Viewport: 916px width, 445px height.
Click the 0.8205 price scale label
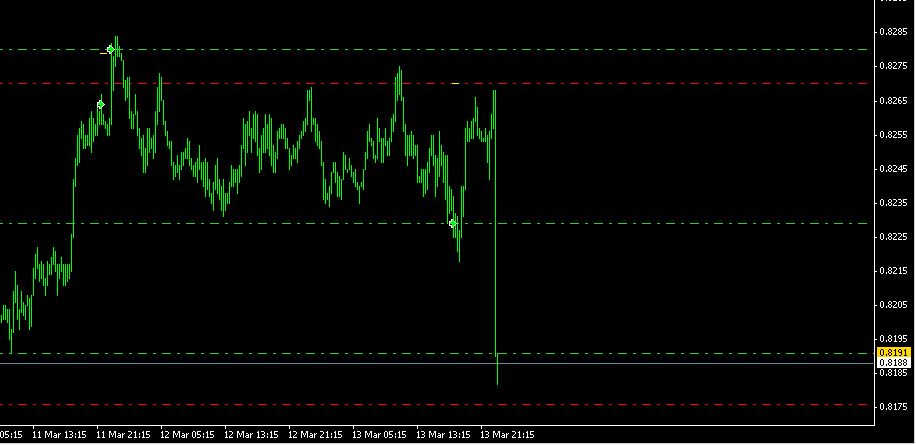click(x=894, y=304)
